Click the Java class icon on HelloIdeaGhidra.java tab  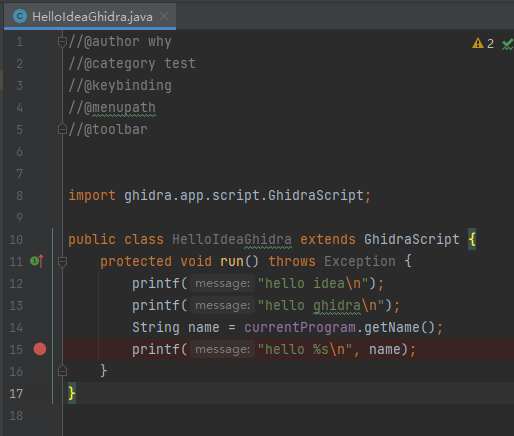20,16
